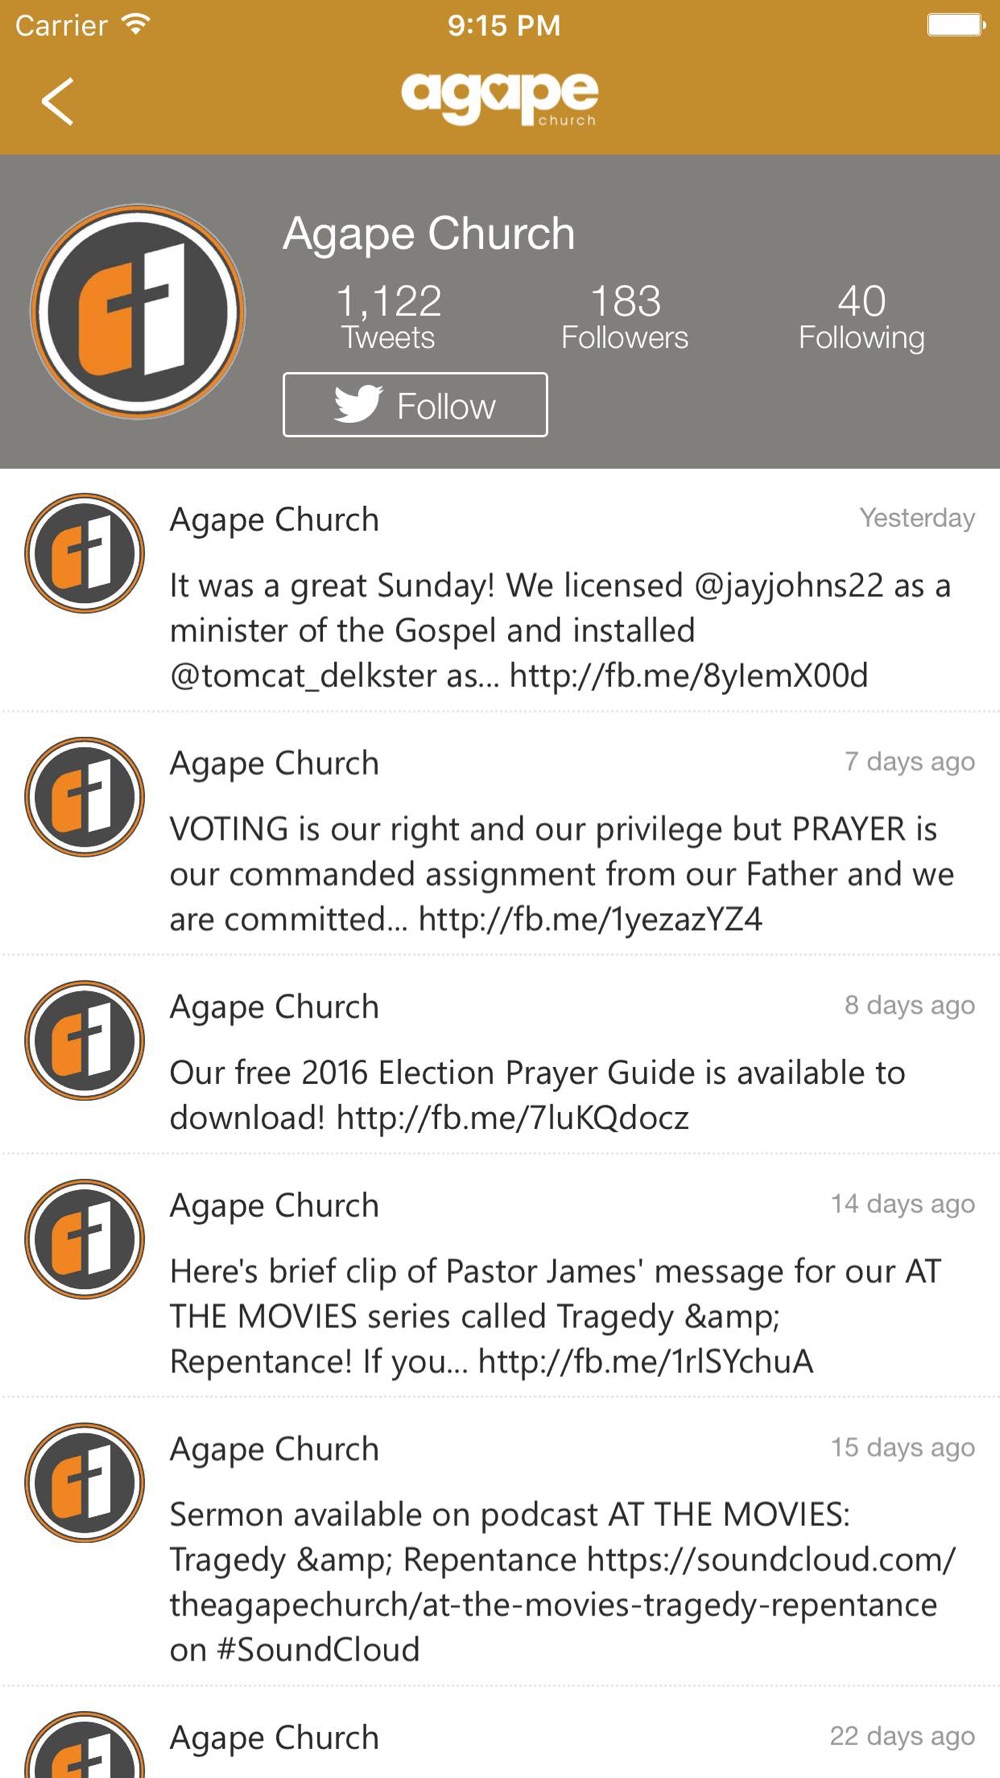Tap avatar on the 7 days ago tweet
Screen dimensions: 1000x1778
[85, 797]
